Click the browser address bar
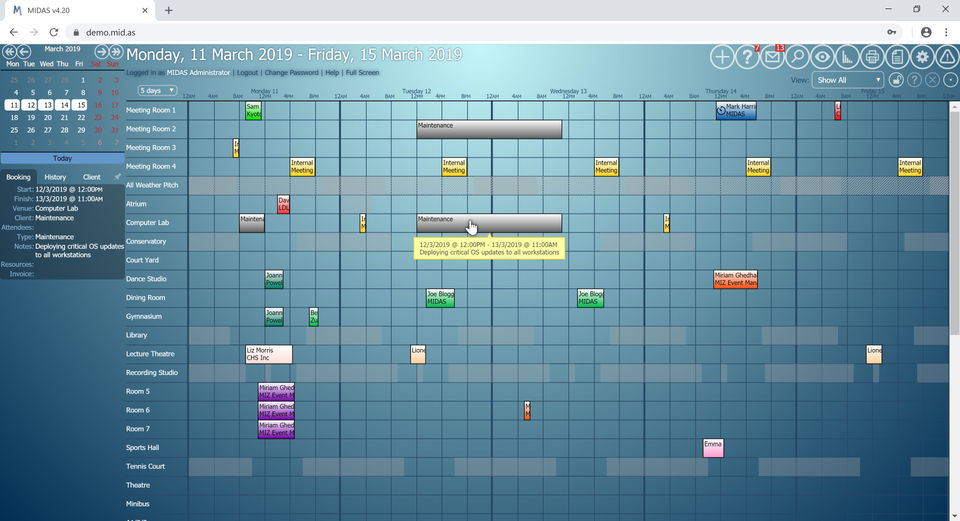Viewport: 960px width, 521px height. 478,32
